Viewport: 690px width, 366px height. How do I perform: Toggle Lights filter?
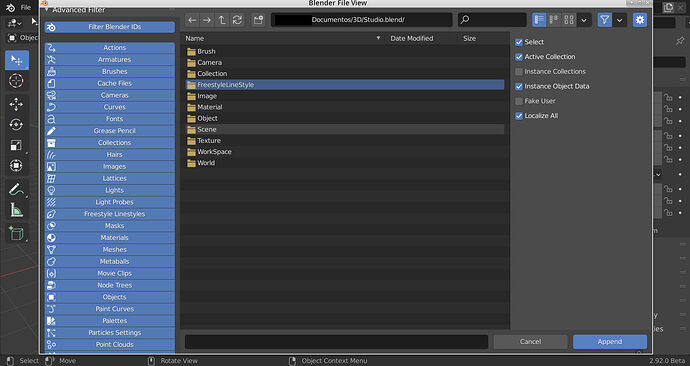(x=110, y=190)
